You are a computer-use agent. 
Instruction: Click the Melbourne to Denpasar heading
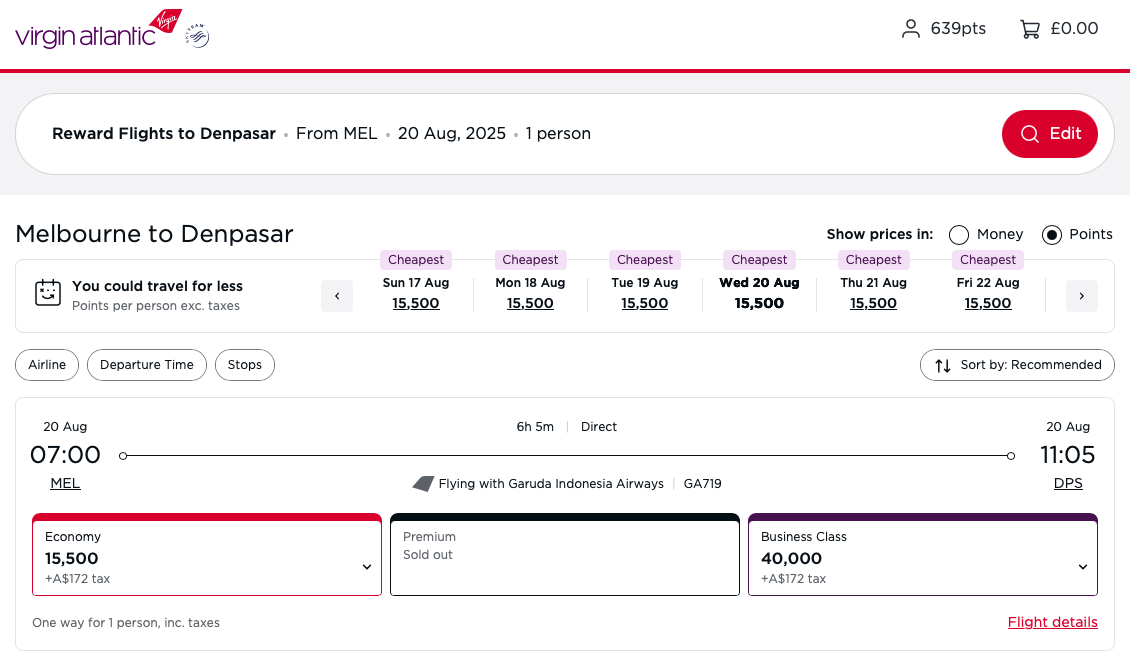(154, 234)
